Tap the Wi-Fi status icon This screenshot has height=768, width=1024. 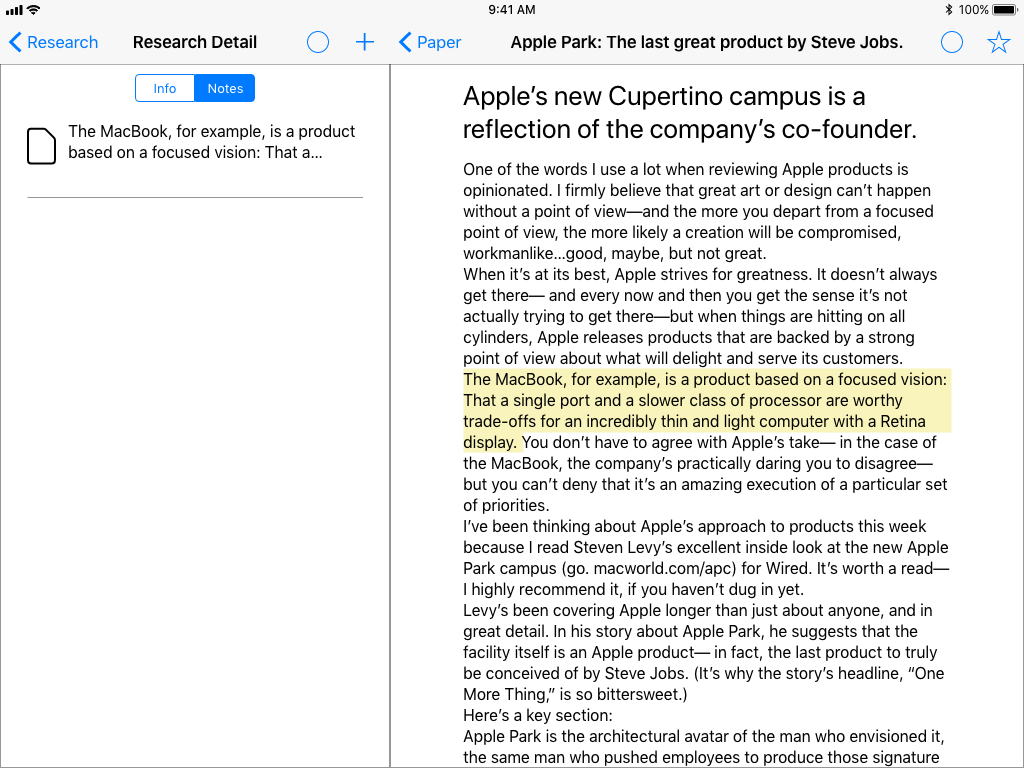coord(33,10)
